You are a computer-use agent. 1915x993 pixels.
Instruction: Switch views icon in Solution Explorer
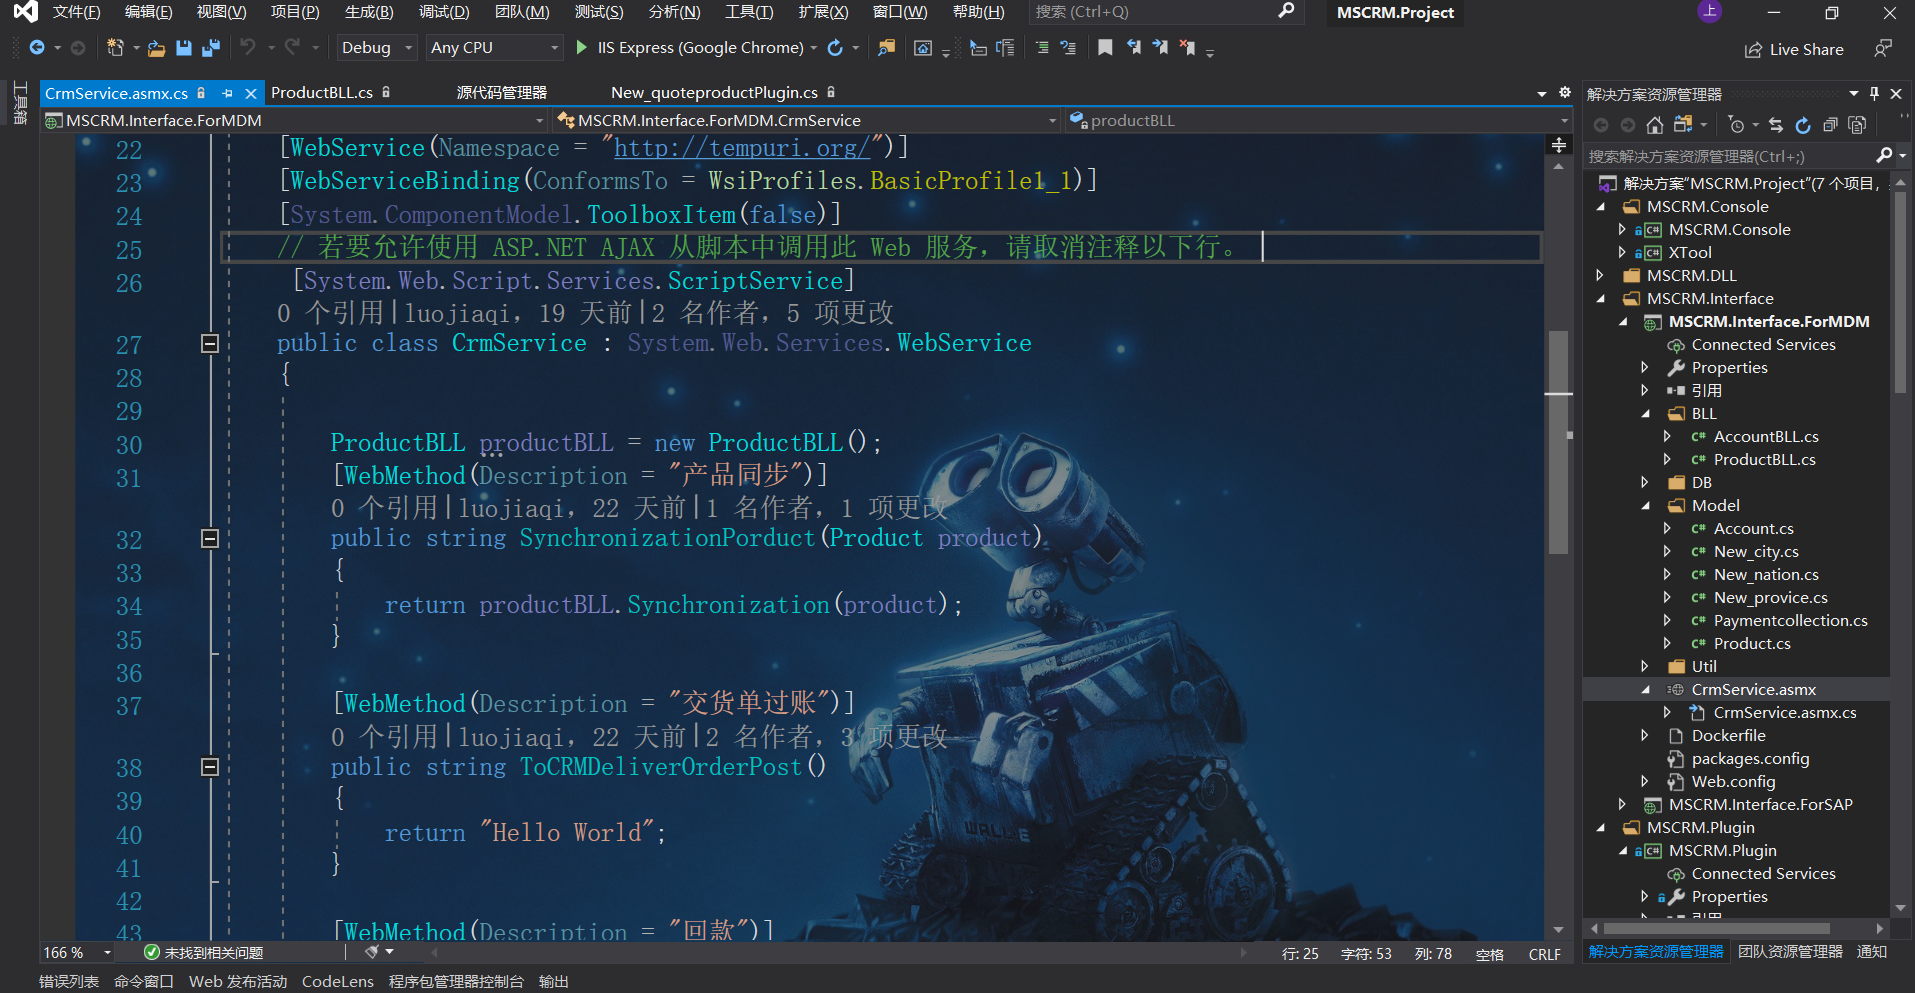tap(1684, 125)
